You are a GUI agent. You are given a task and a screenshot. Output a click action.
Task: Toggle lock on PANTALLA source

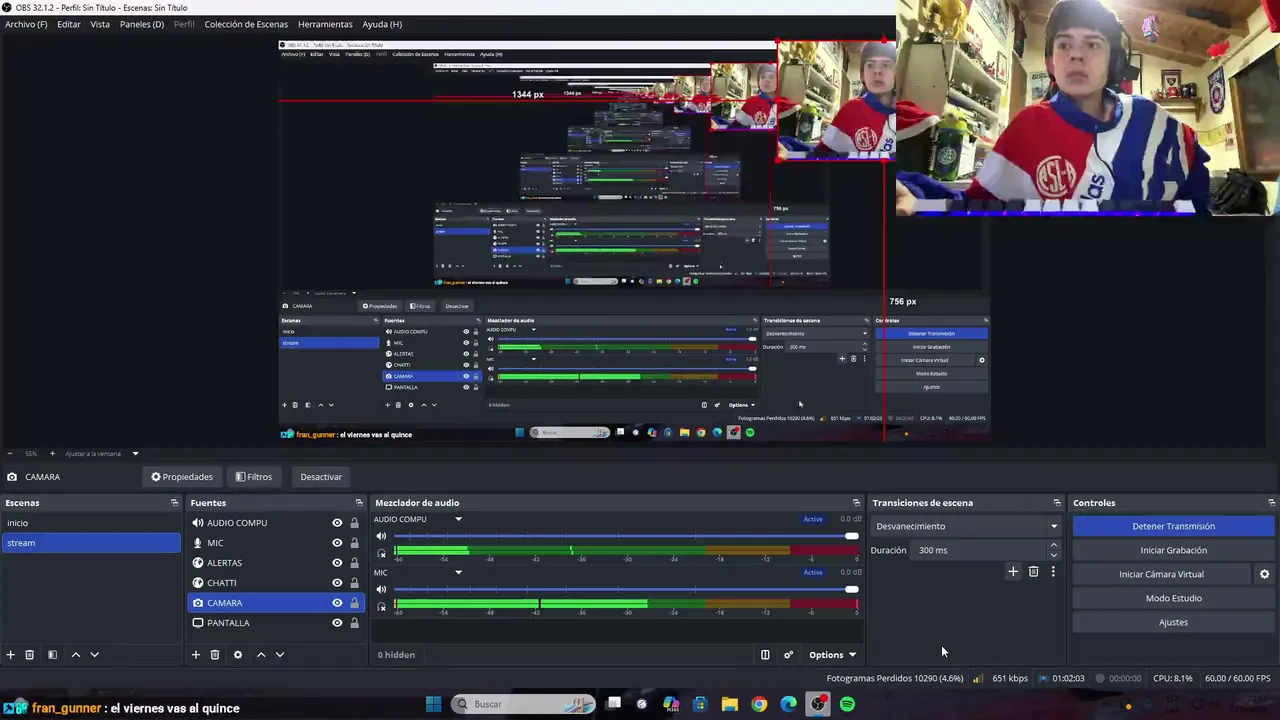[354, 623]
